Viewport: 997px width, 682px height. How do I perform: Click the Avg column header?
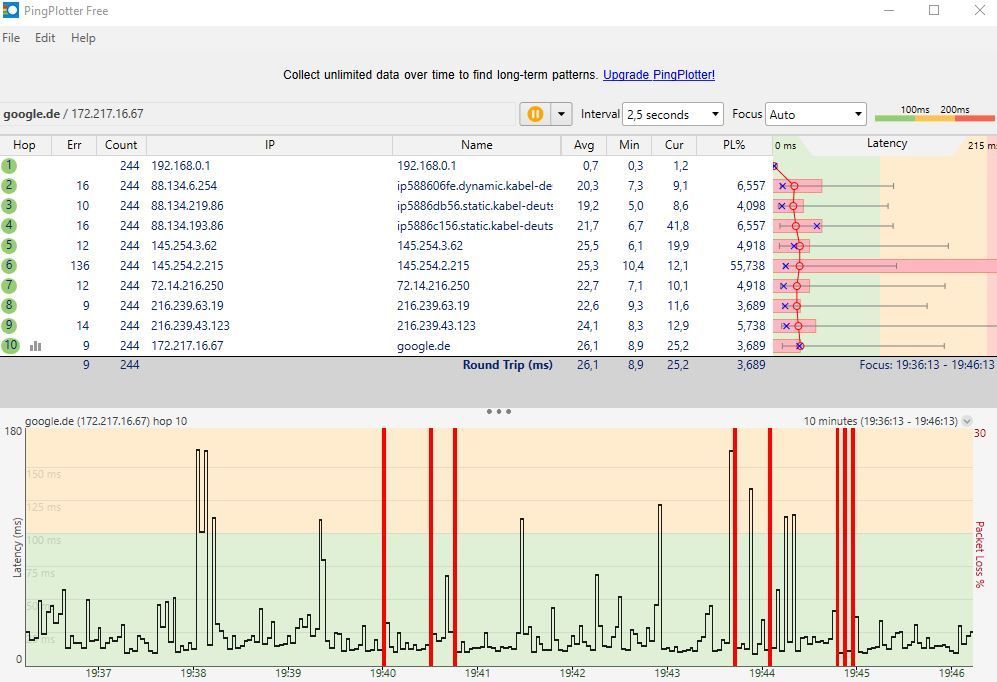point(584,145)
